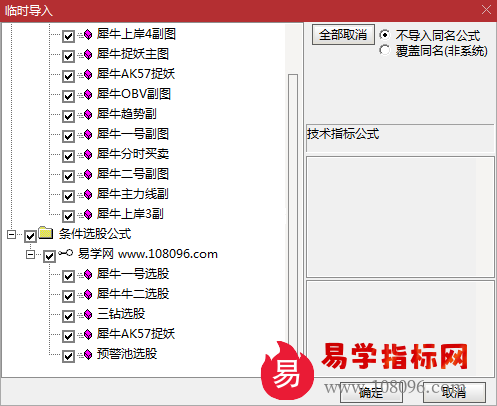Click the formula icon beside 预警池选股
The image size is (497, 406).
(88, 354)
